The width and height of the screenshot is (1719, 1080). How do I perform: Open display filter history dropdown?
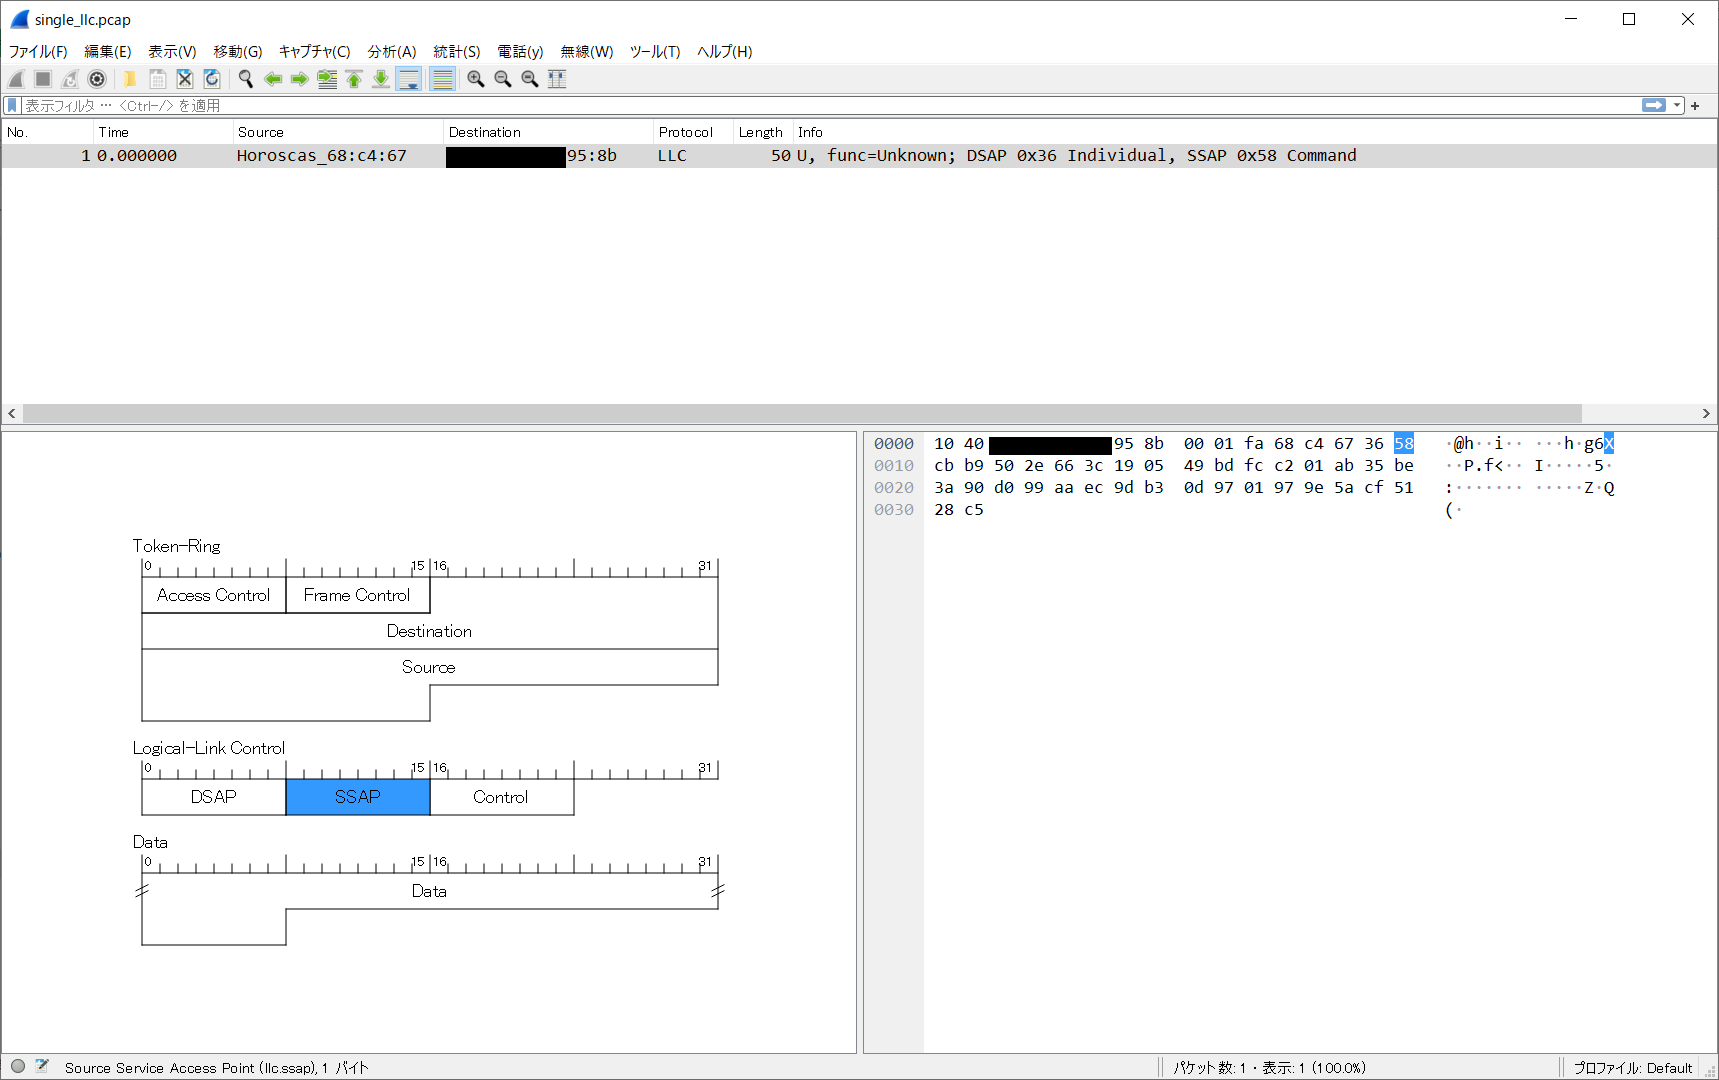coord(1677,105)
